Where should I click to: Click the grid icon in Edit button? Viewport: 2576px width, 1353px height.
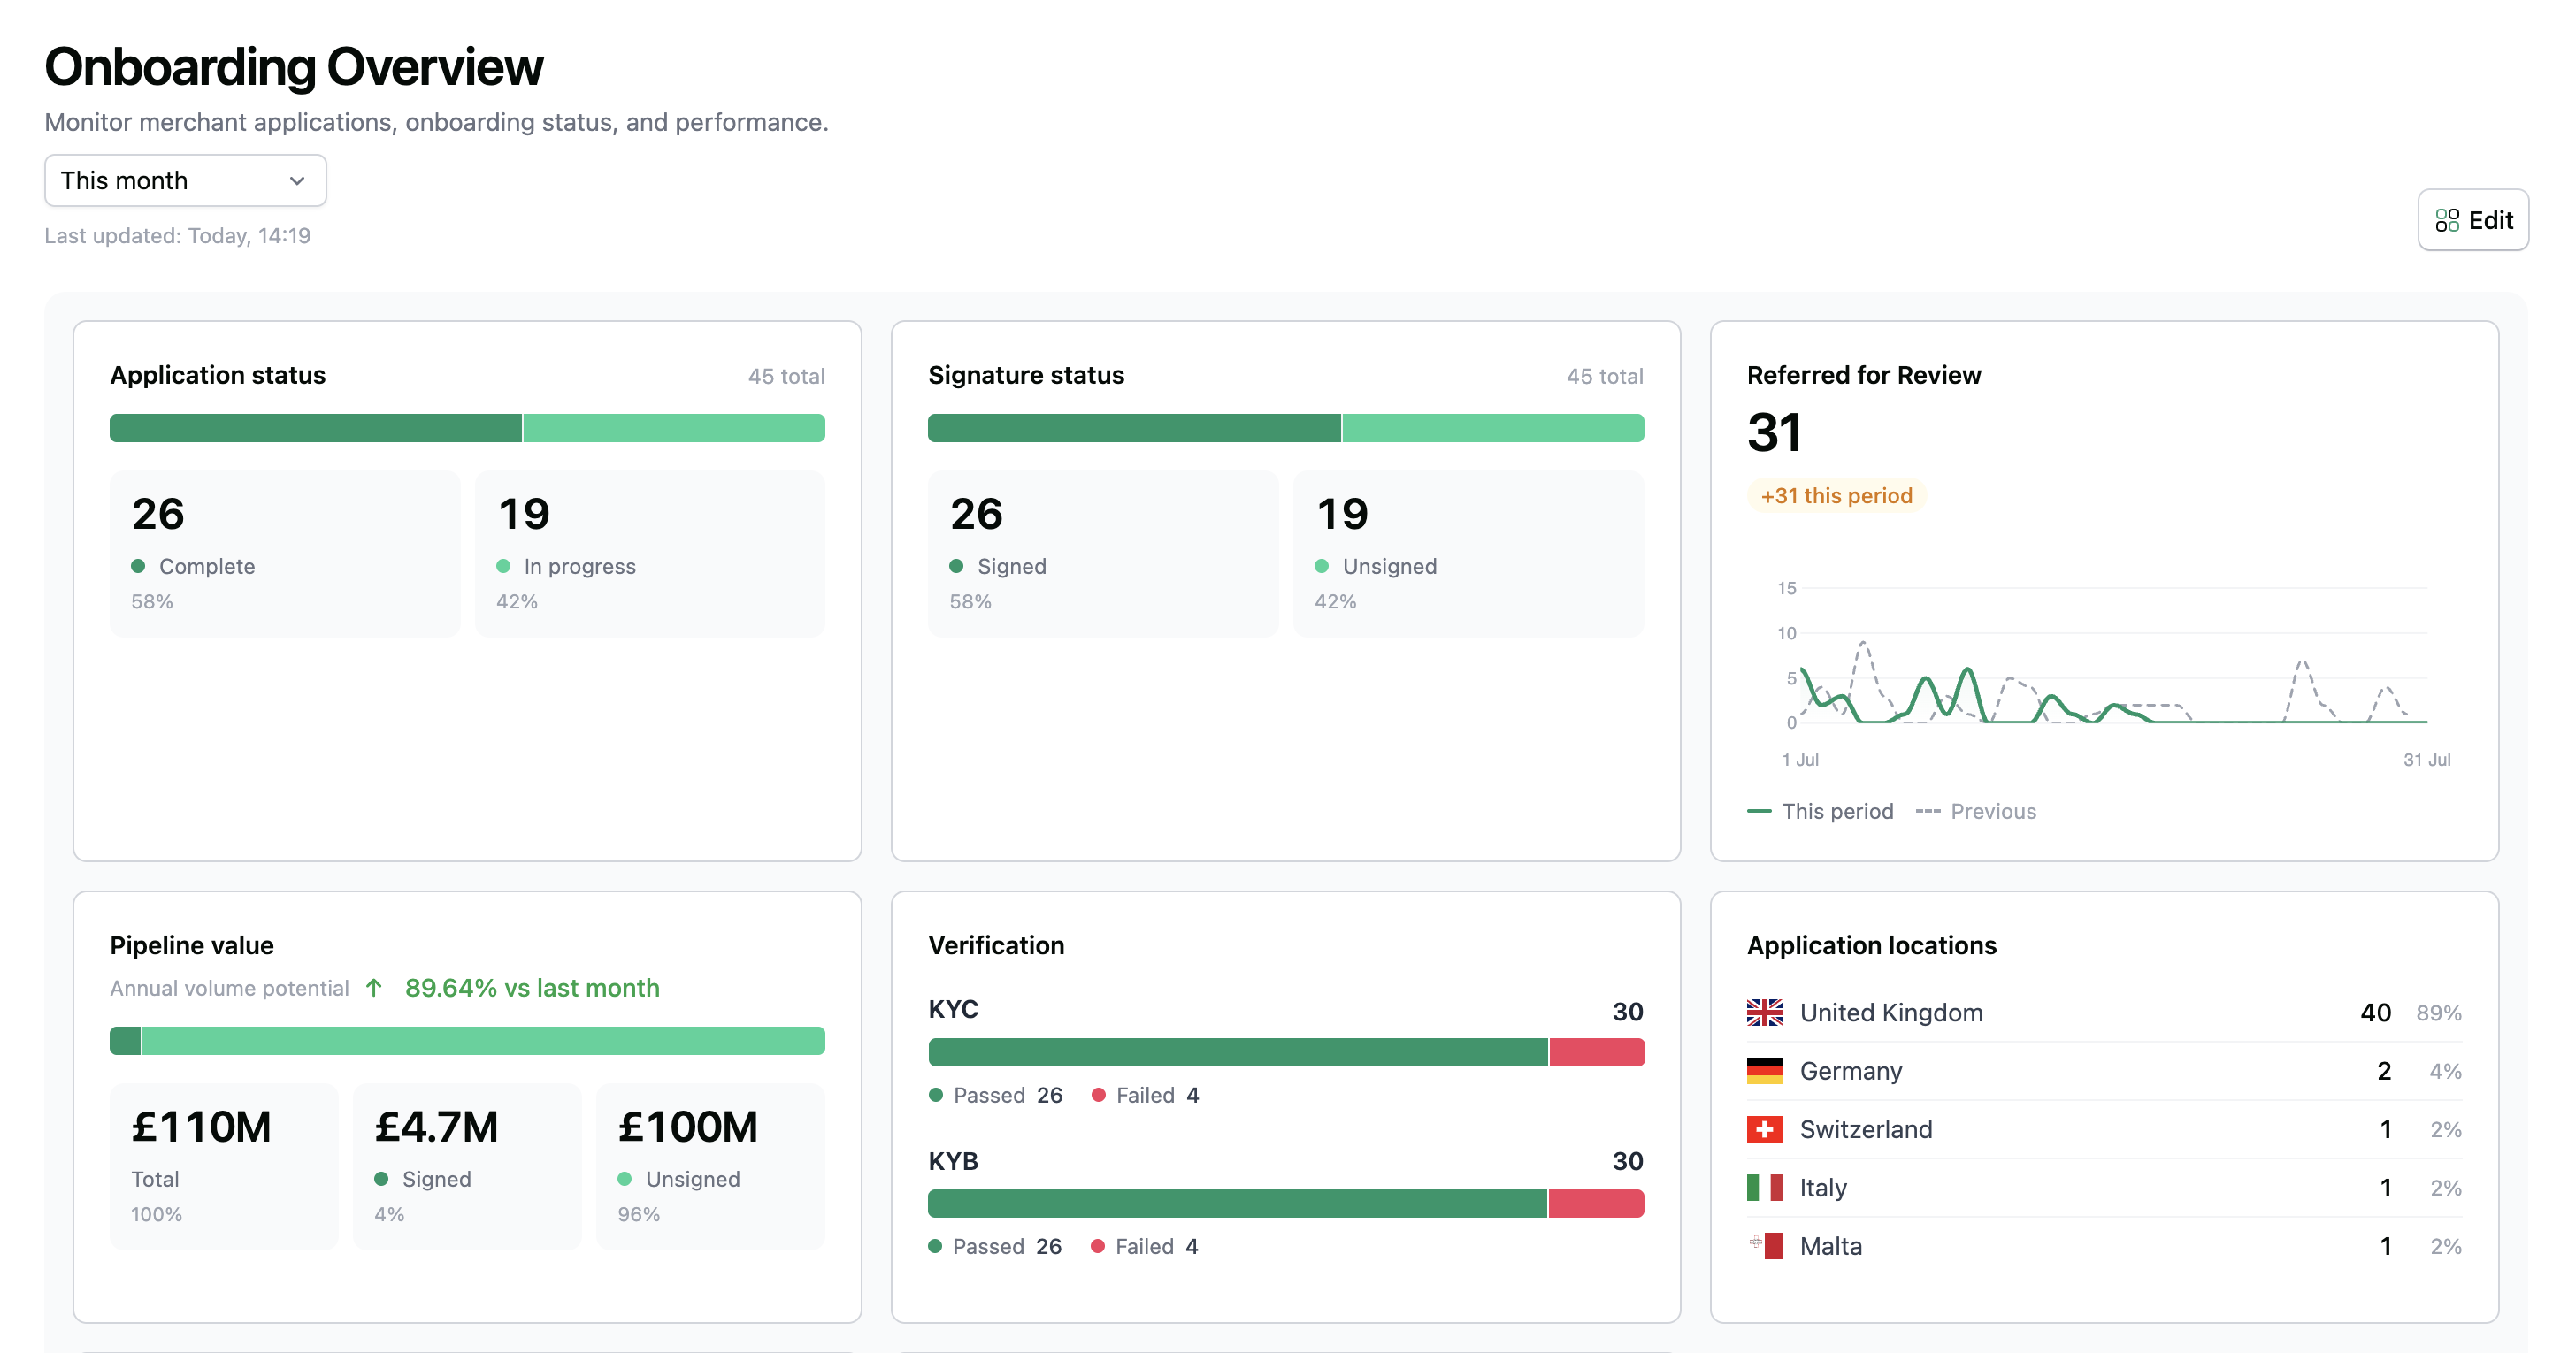(2447, 220)
